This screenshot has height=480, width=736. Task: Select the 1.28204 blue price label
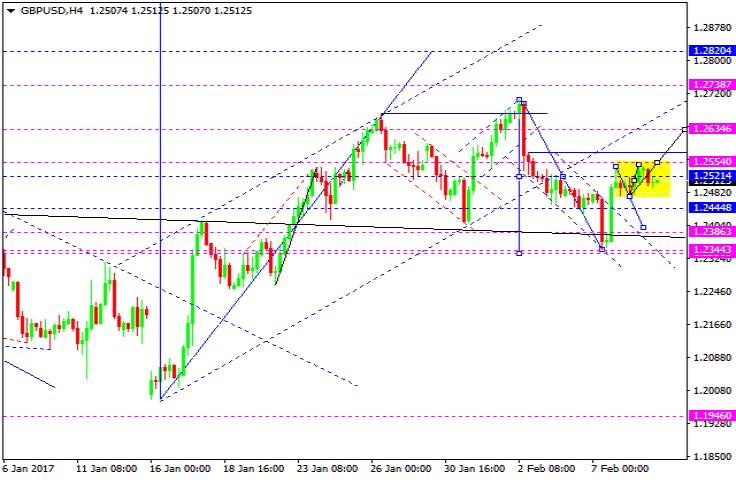pyautogui.click(x=712, y=51)
